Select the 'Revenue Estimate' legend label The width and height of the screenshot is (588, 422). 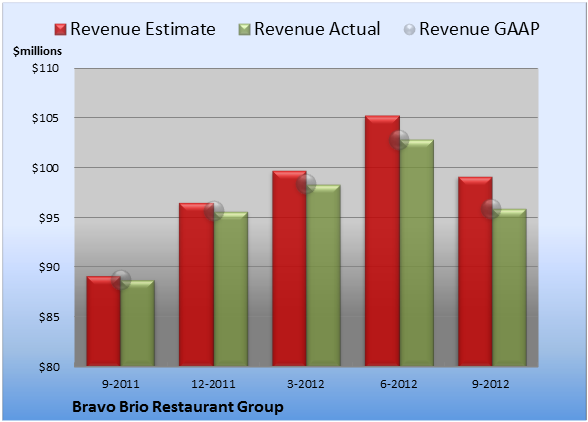coord(143,29)
